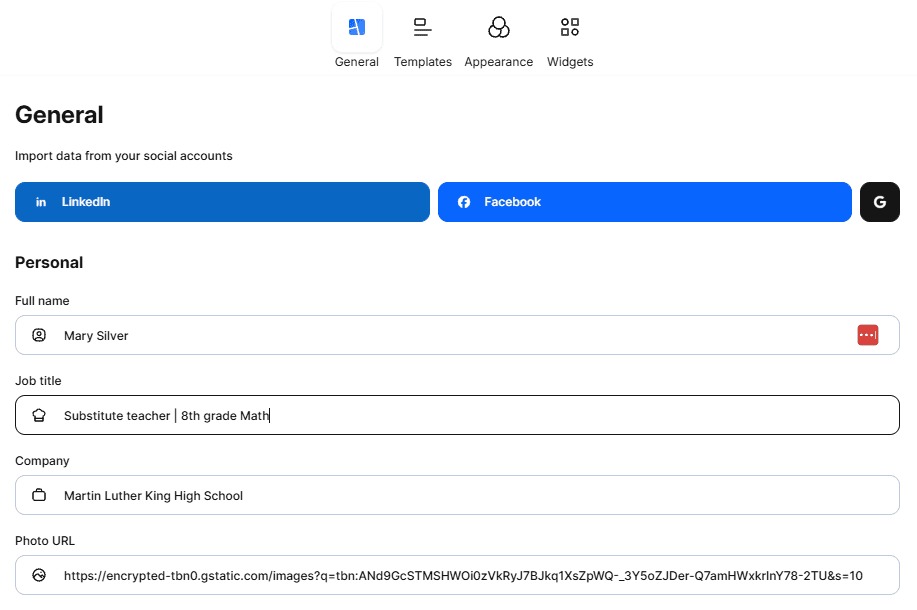
Task: Click the Facebook logo icon
Action: [x=464, y=202]
